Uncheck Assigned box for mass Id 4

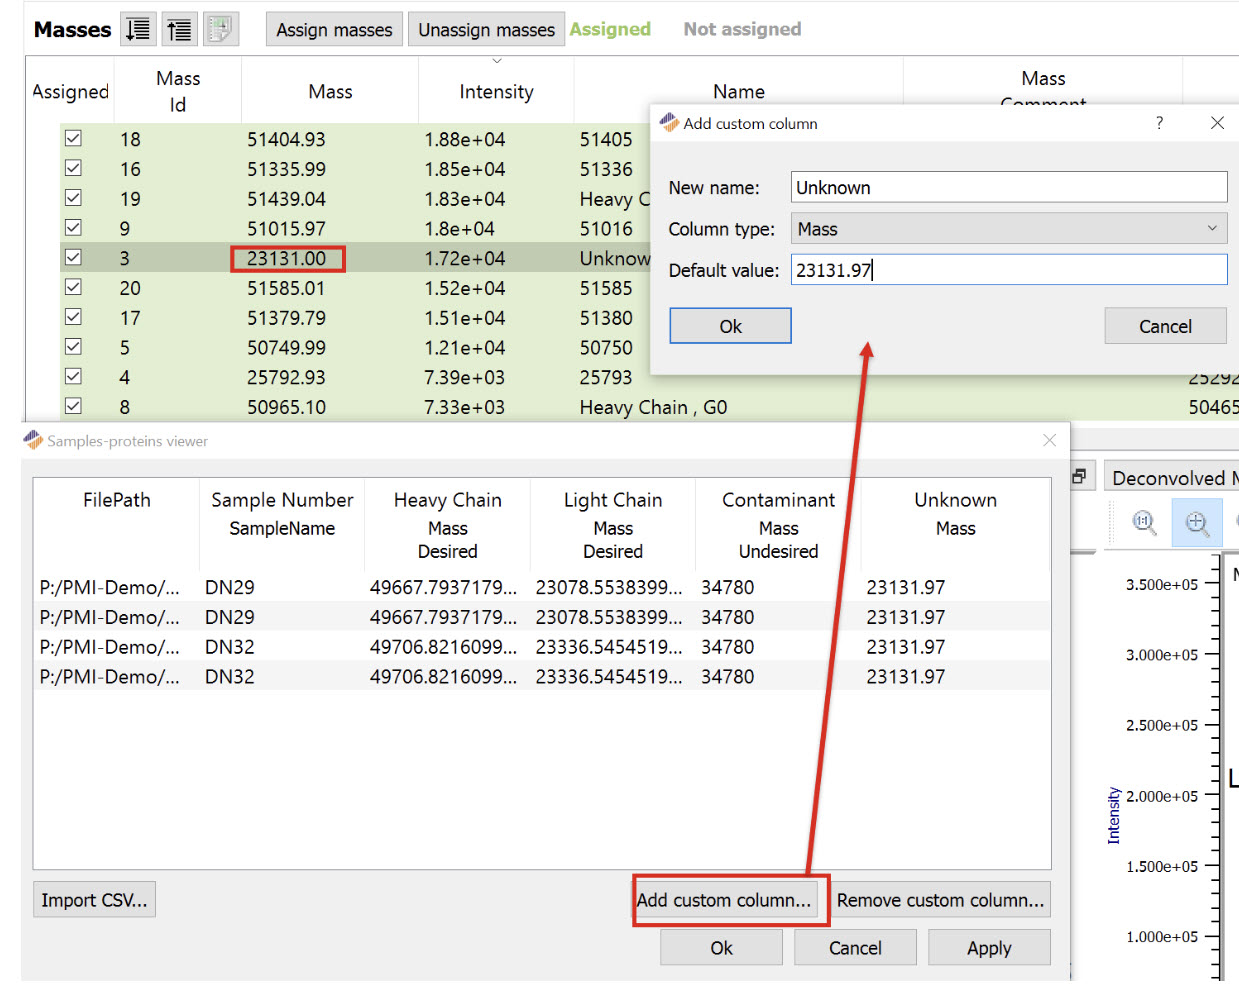pos(73,376)
